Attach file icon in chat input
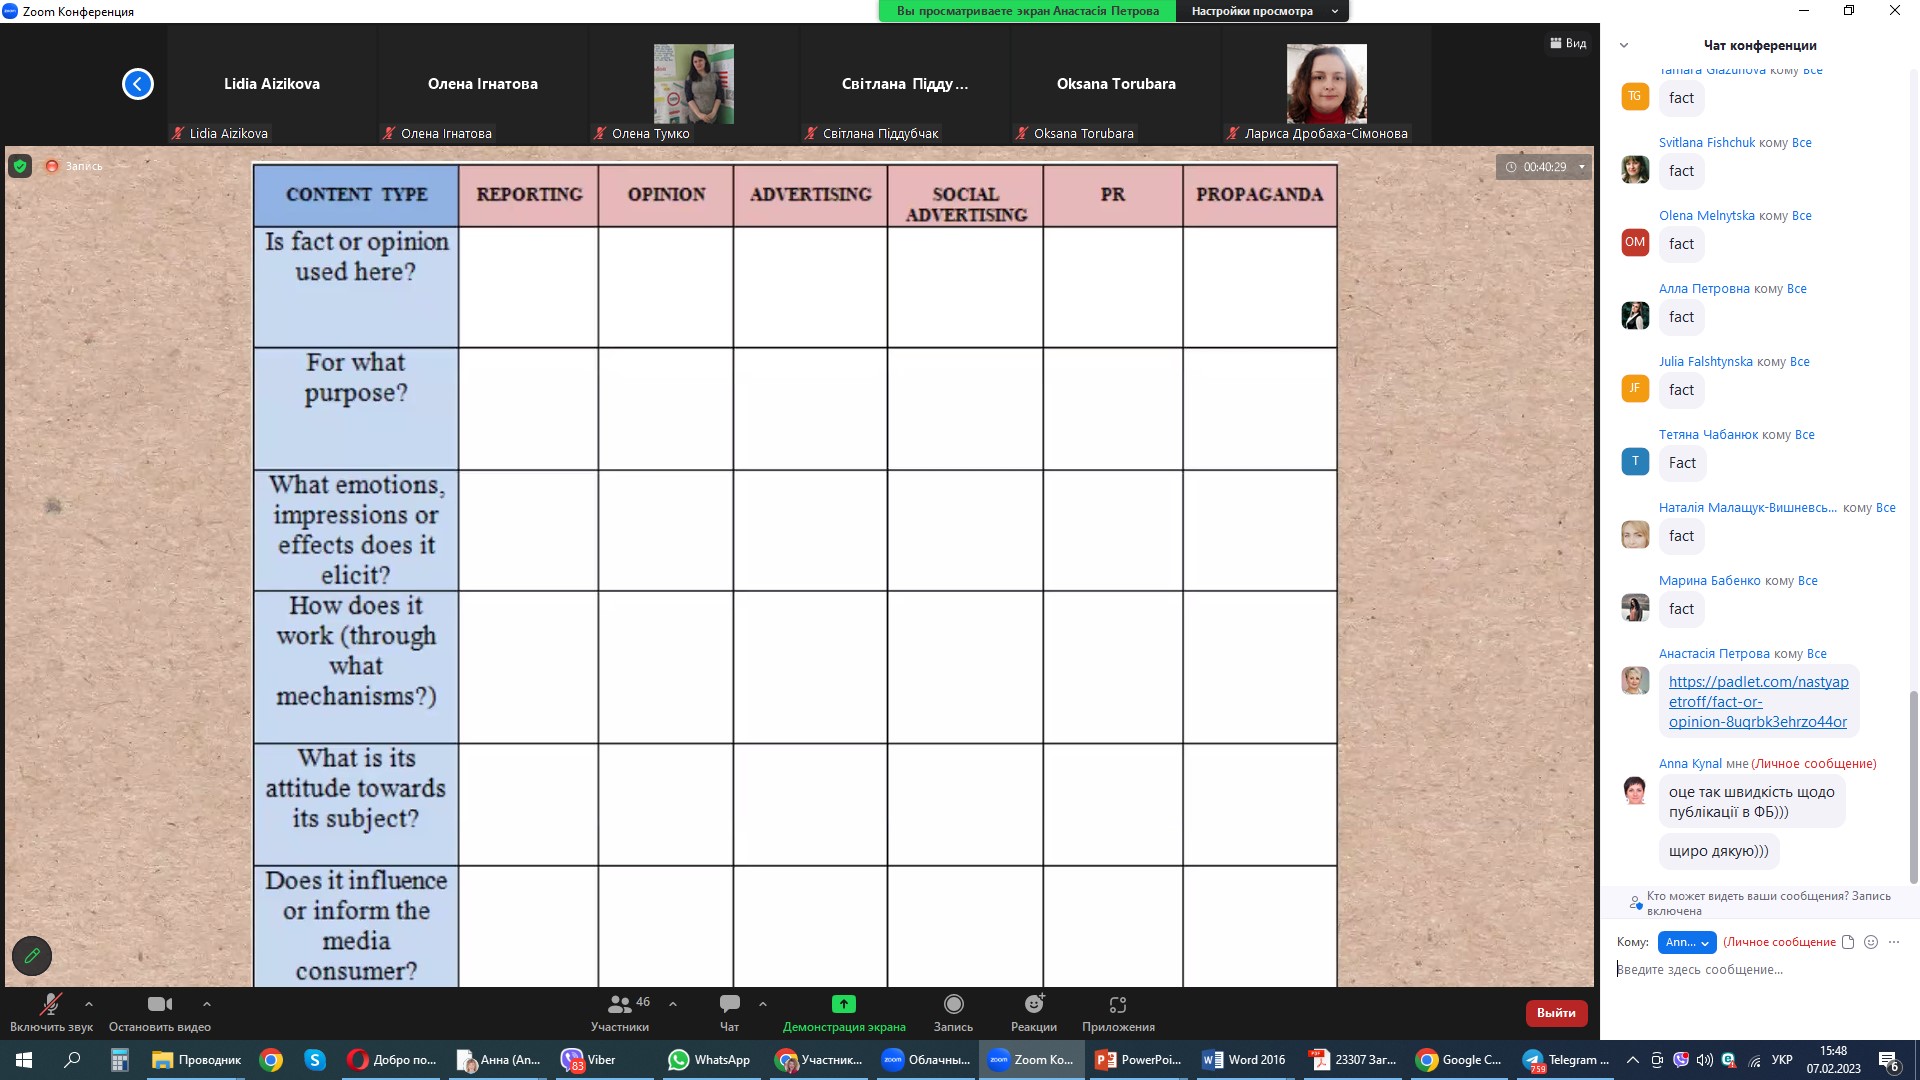The width and height of the screenshot is (1920, 1080). tap(1848, 942)
